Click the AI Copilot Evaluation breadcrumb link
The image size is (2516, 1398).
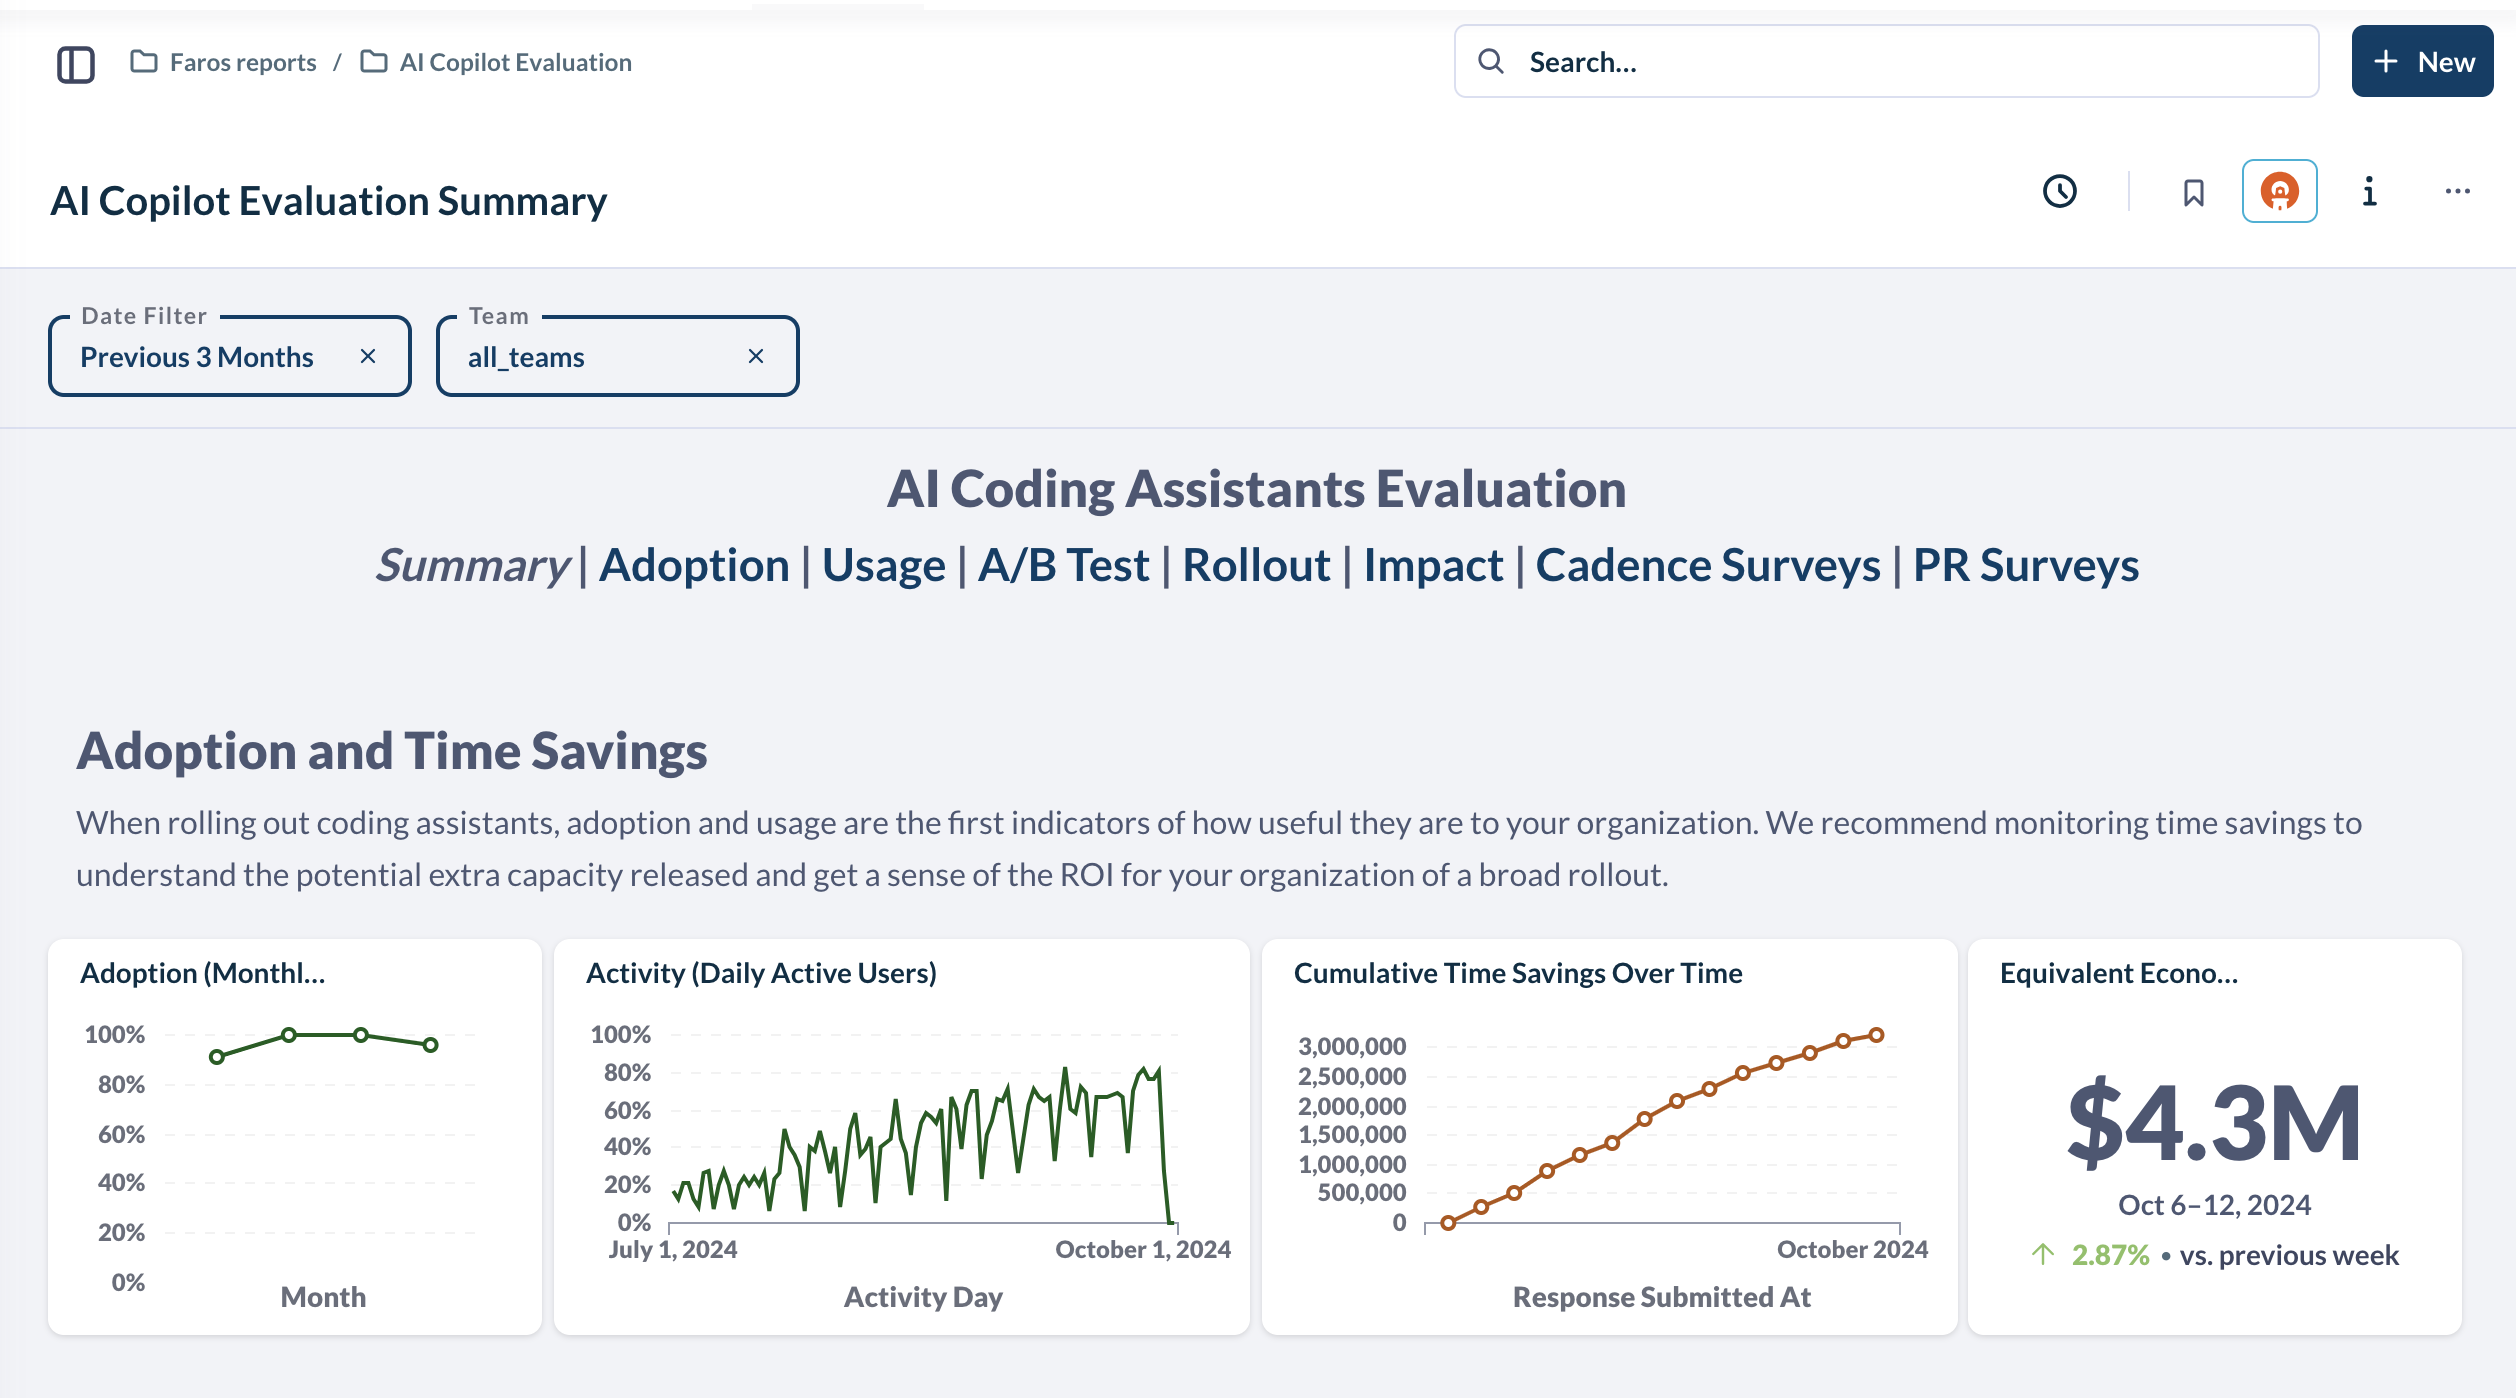pyautogui.click(x=516, y=62)
